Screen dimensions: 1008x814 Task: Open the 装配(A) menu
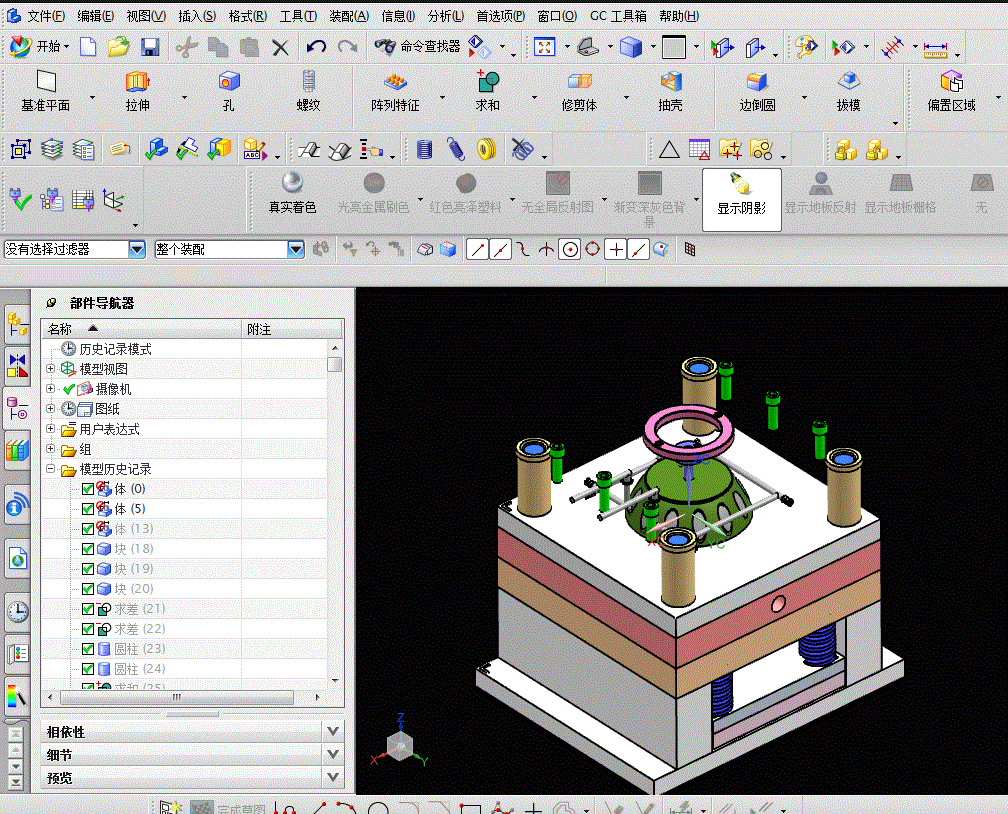(349, 16)
